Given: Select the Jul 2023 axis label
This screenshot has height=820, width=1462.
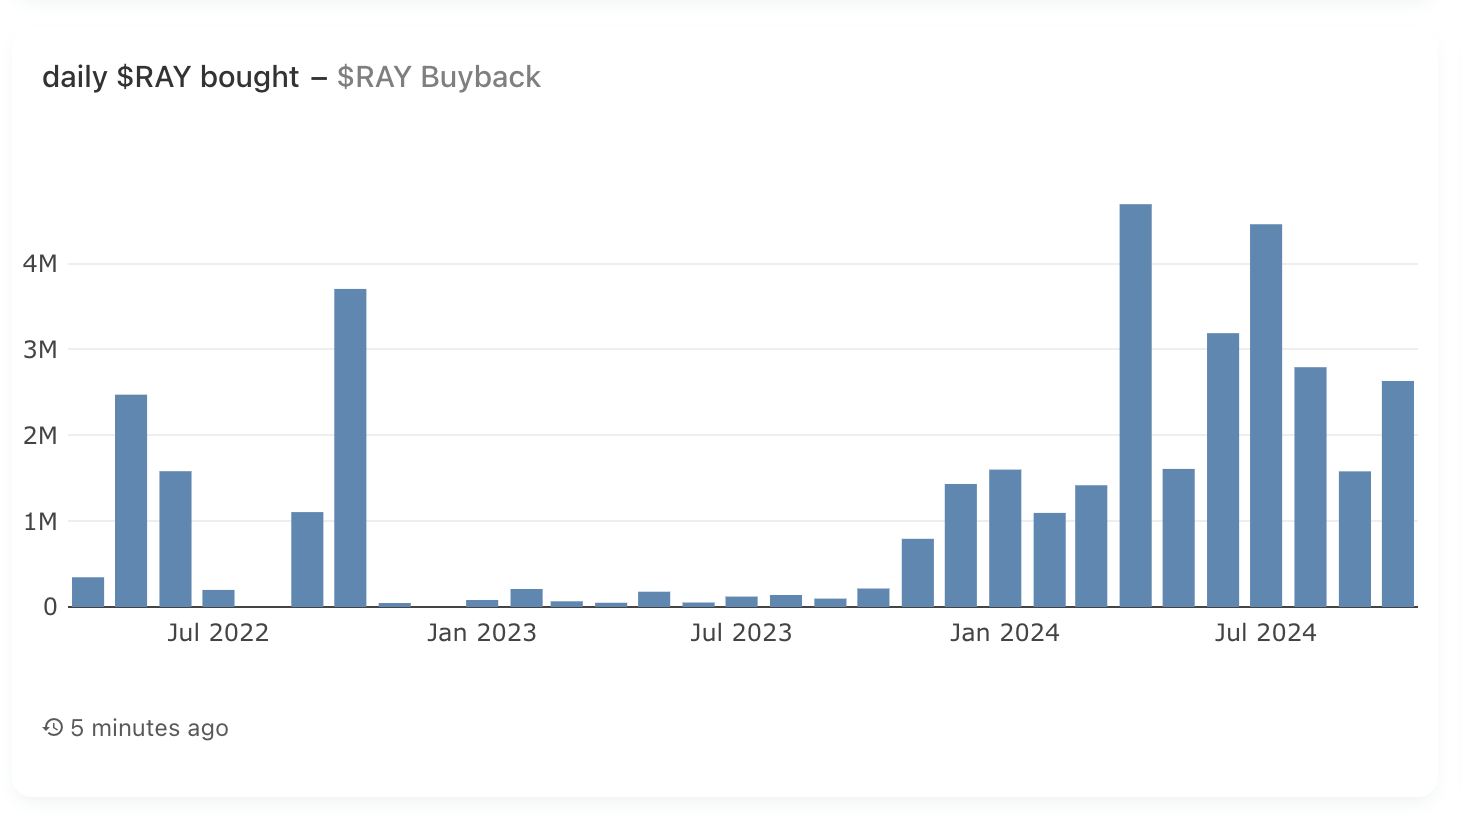Looking at the screenshot, I should 741,632.
